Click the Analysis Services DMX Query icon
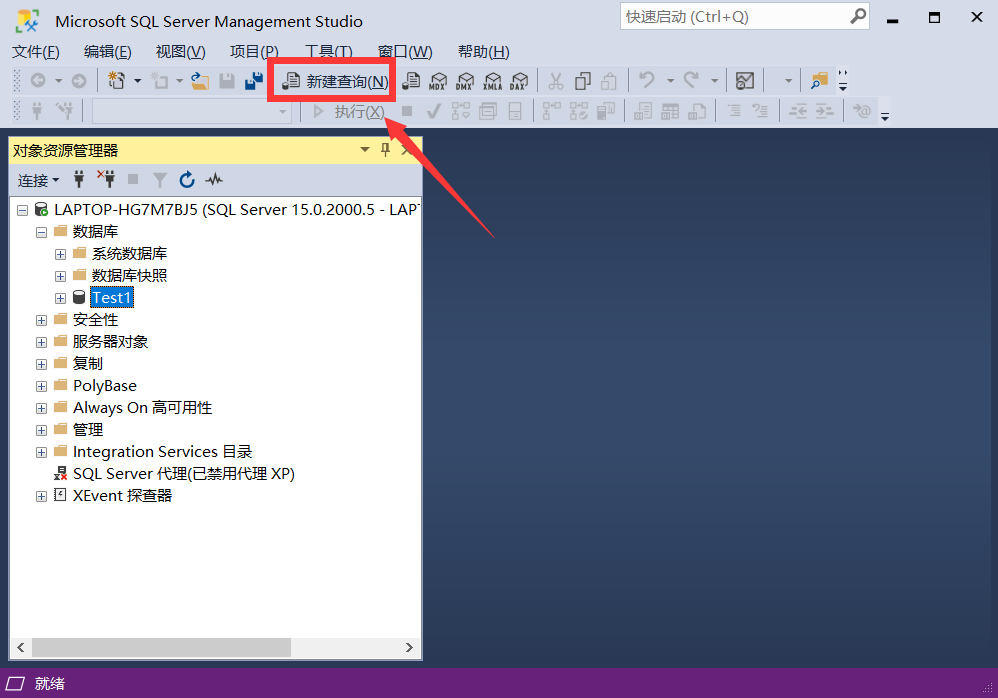This screenshot has width=998, height=698. point(465,81)
